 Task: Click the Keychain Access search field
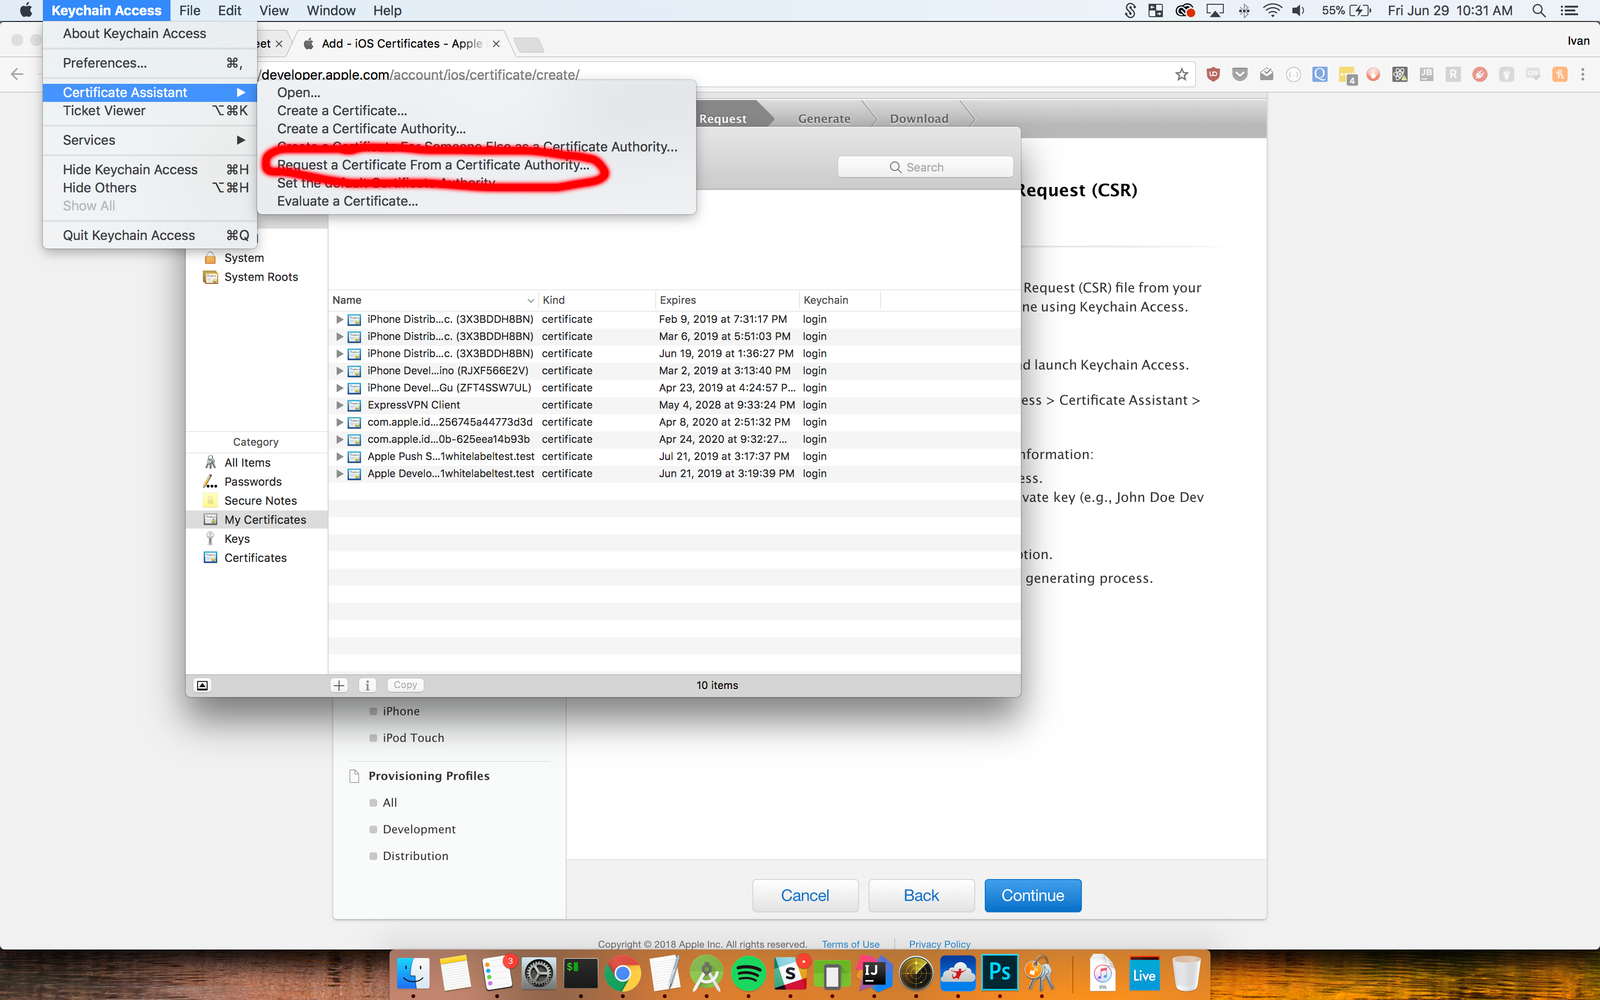coord(925,167)
